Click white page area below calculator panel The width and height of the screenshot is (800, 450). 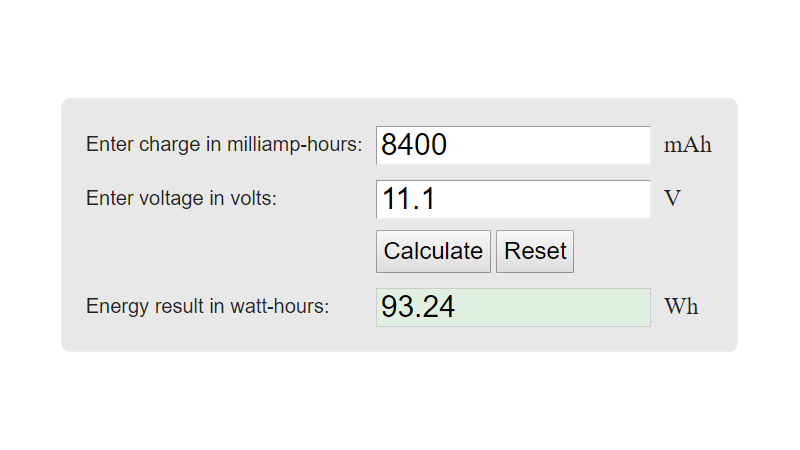pyautogui.click(x=400, y=400)
